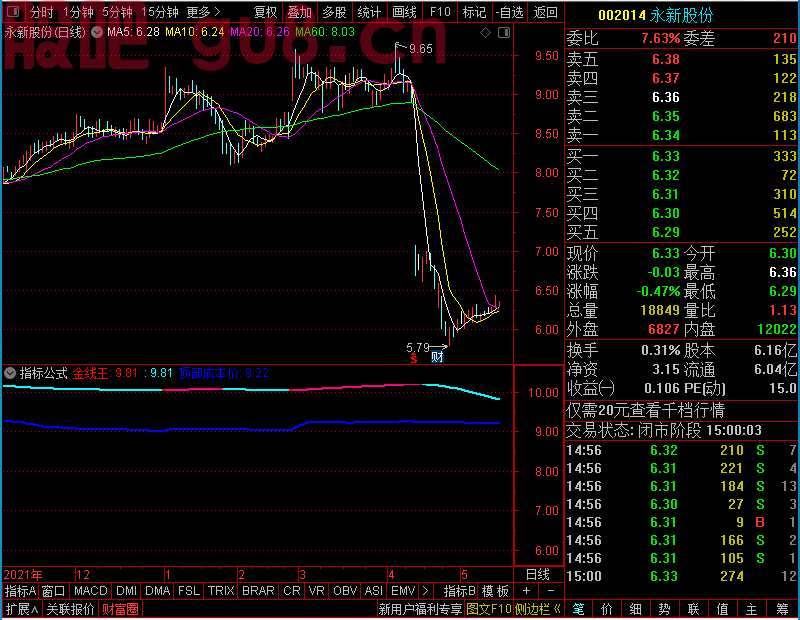Select the 联 linked tab
Image resolution: width=800 pixels, height=620 pixels.
tap(693, 609)
